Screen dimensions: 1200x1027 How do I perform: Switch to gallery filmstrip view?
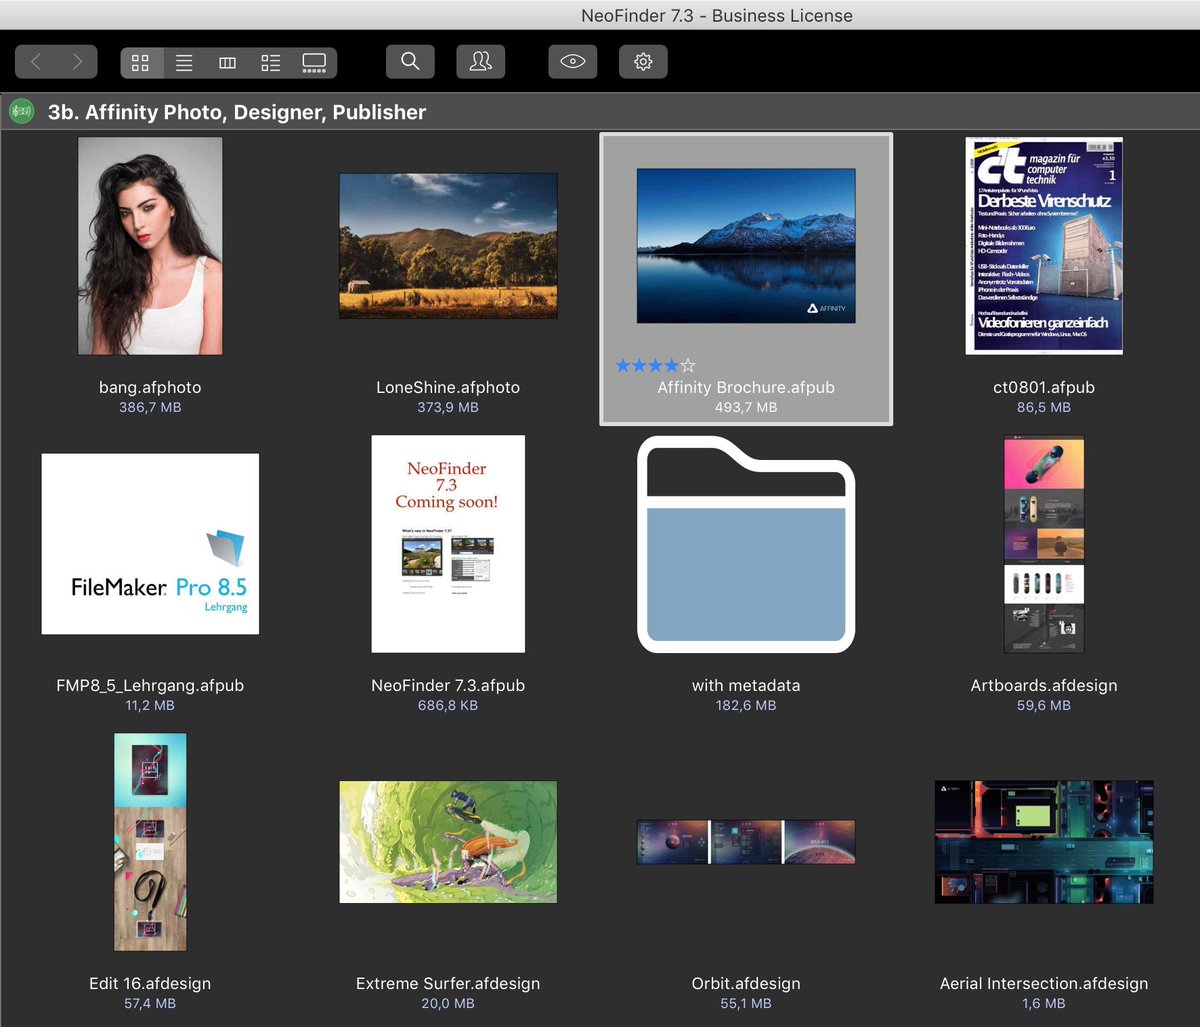[314, 63]
